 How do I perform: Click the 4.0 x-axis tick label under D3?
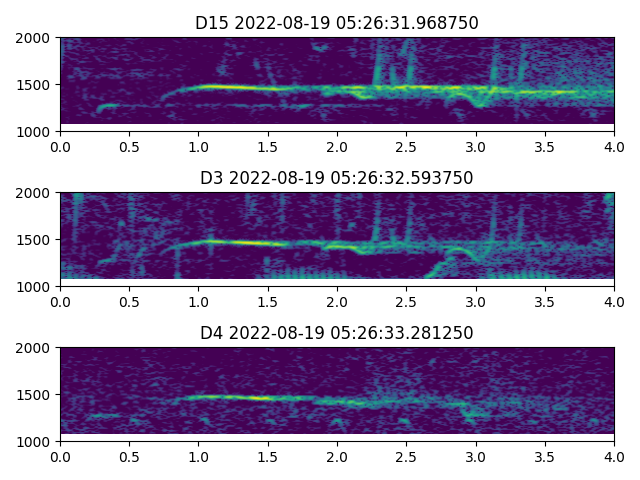[x=614, y=302]
